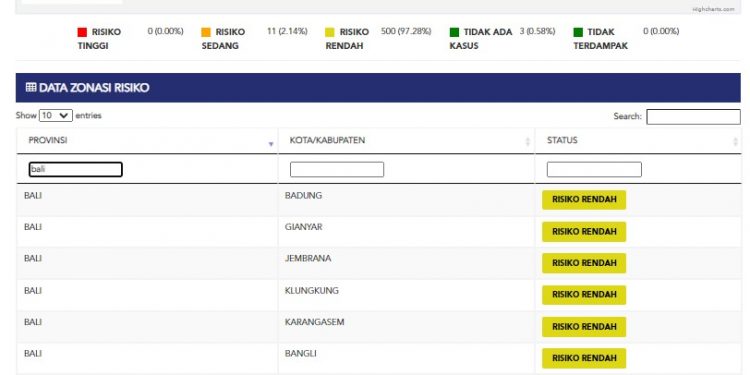
Task: Click Risiko Rendah badge for Badung
Action: [584, 200]
